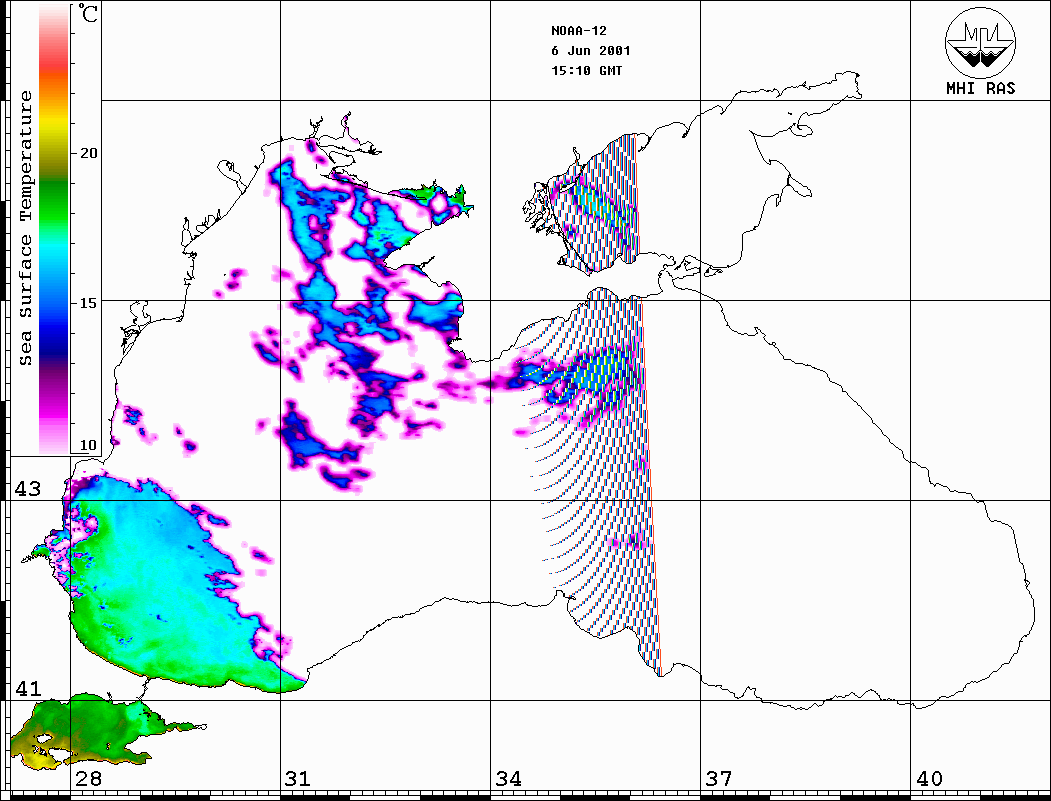This screenshot has height=801, width=1051.
Task: Click the "MHI RAS" caption text
Action: [x=981, y=88]
